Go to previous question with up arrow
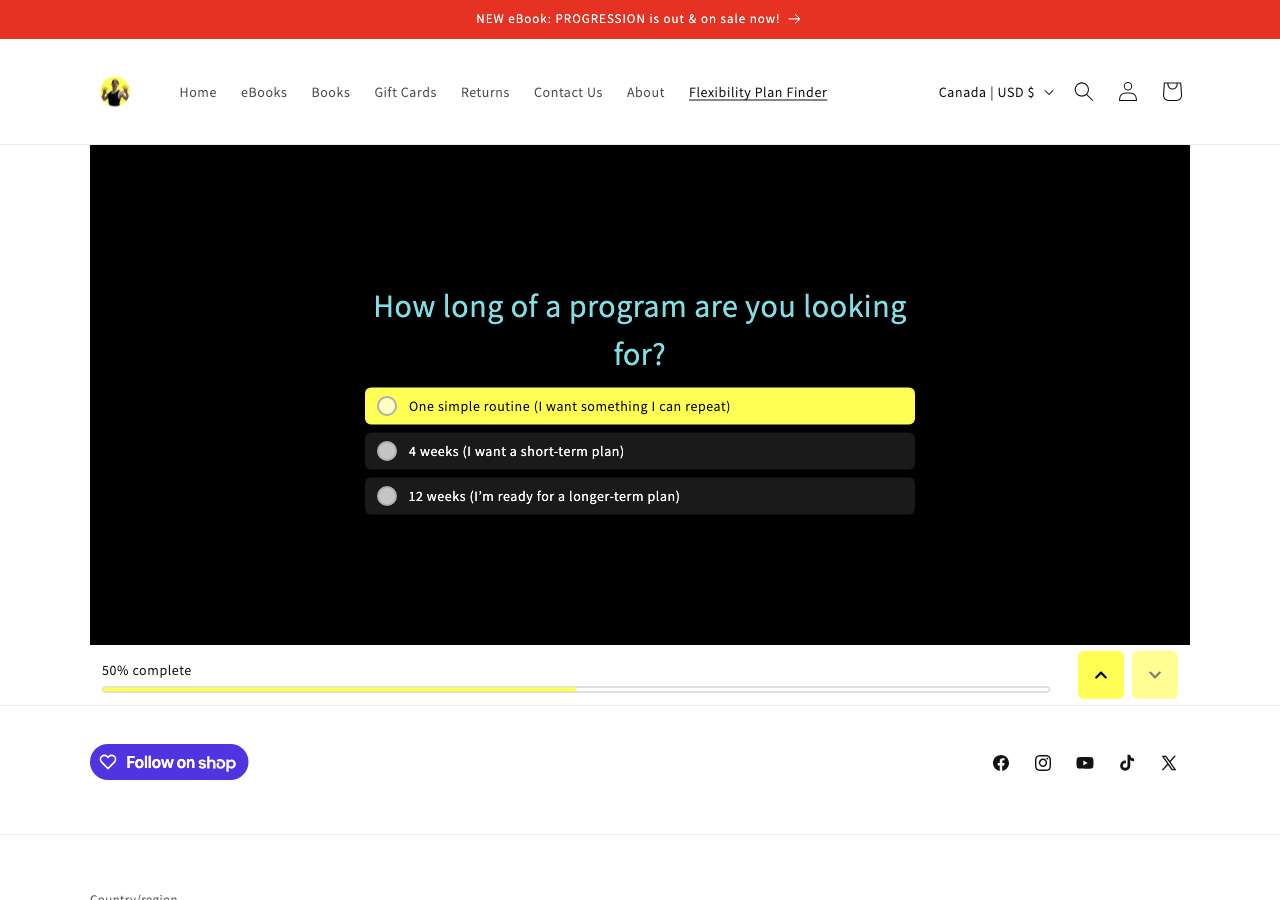 pyautogui.click(x=1101, y=675)
